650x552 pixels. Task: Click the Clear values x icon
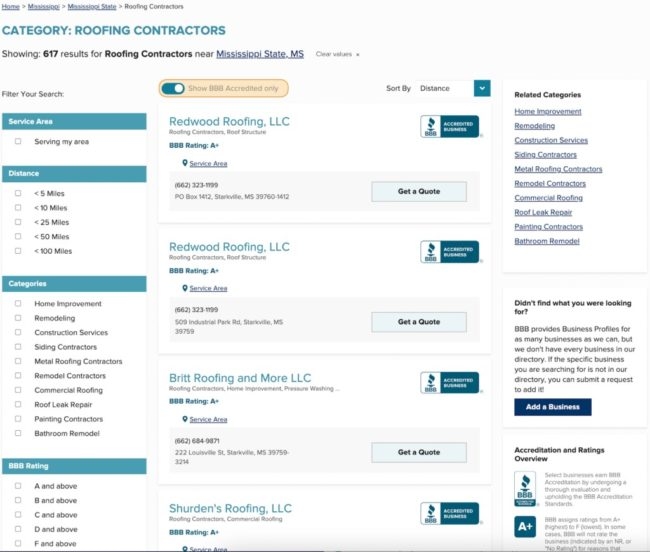[358, 54]
